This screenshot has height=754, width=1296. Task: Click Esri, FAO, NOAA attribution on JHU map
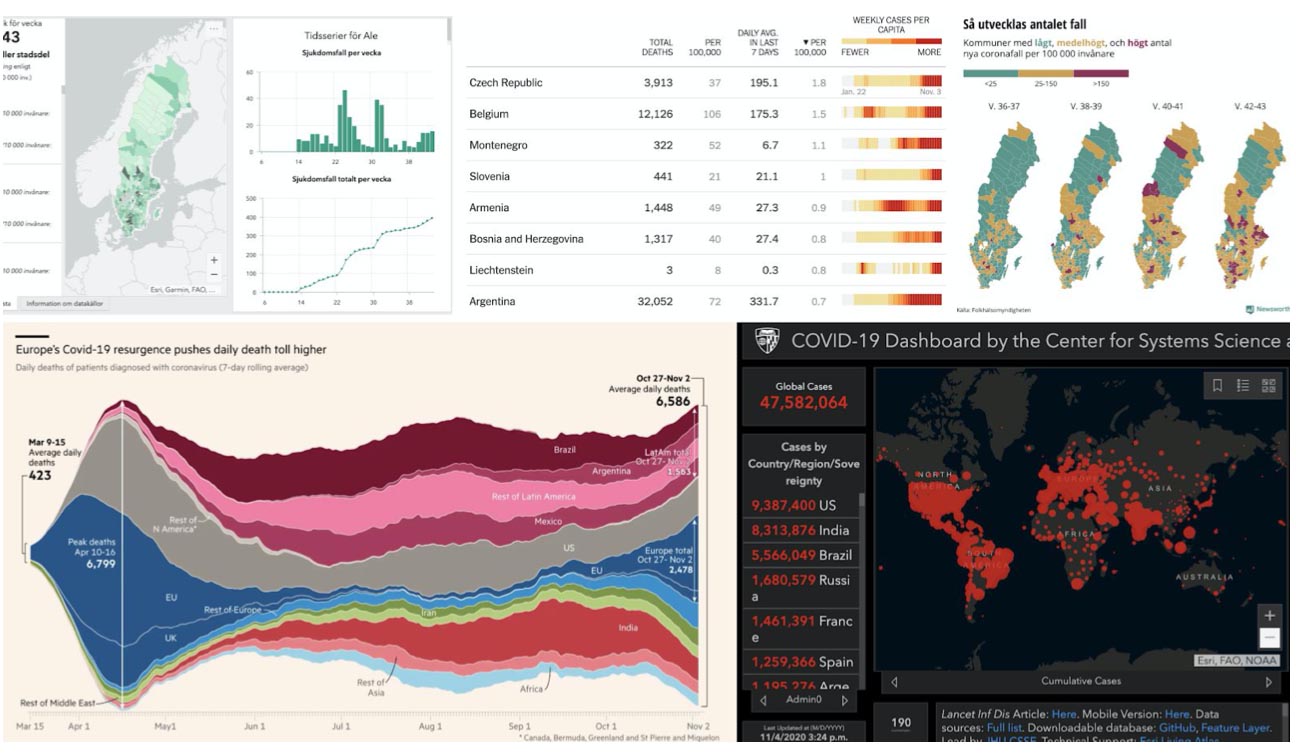coord(1236,661)
